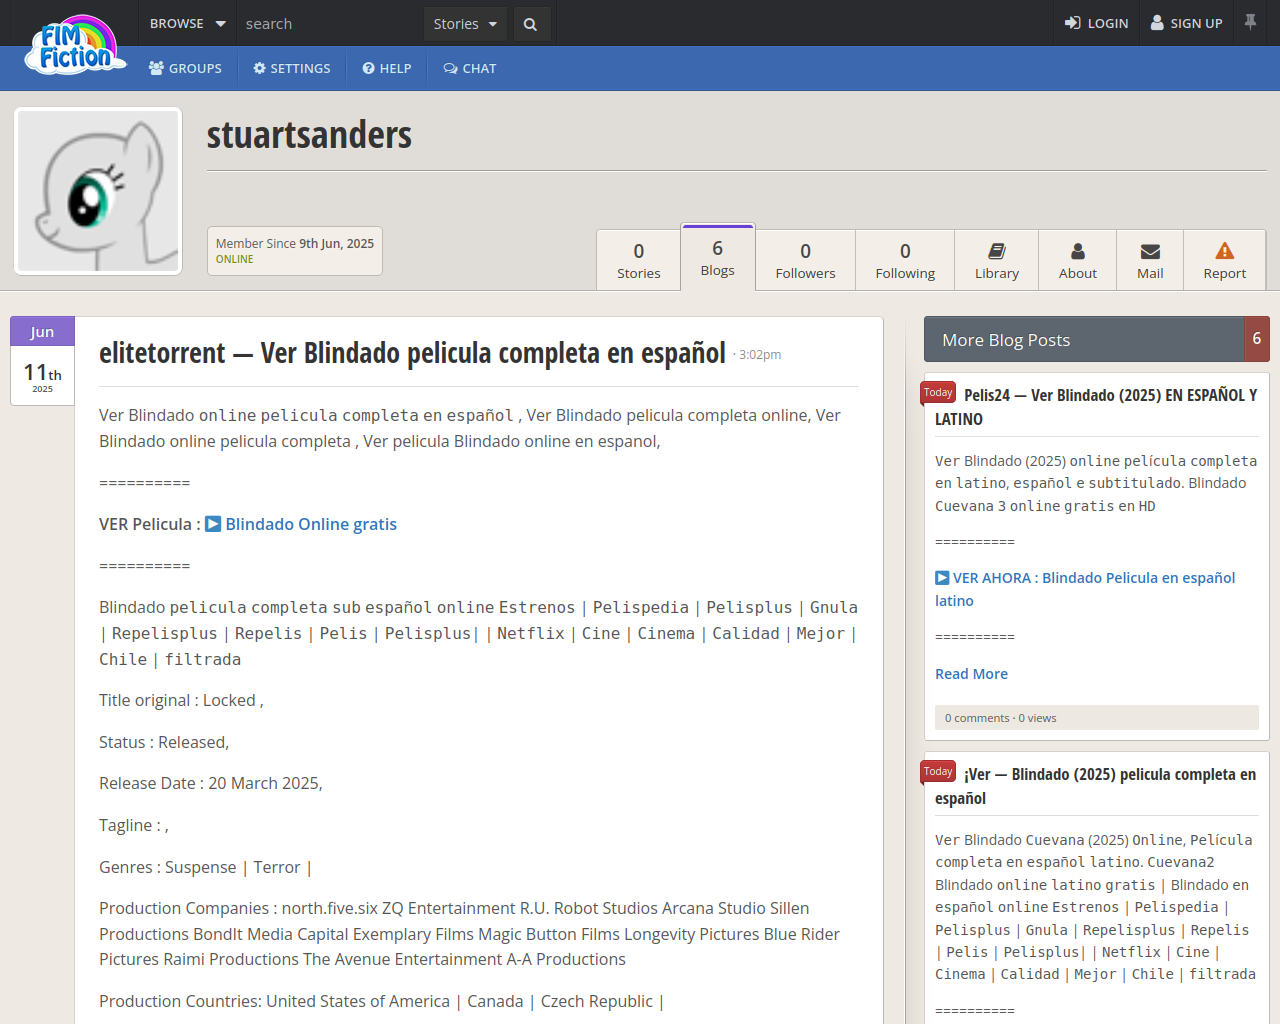Click the 'Member Since 9th Jun, 2025' text
The width and height of the screenshot is (1280, 1024).
pos(295,243)
